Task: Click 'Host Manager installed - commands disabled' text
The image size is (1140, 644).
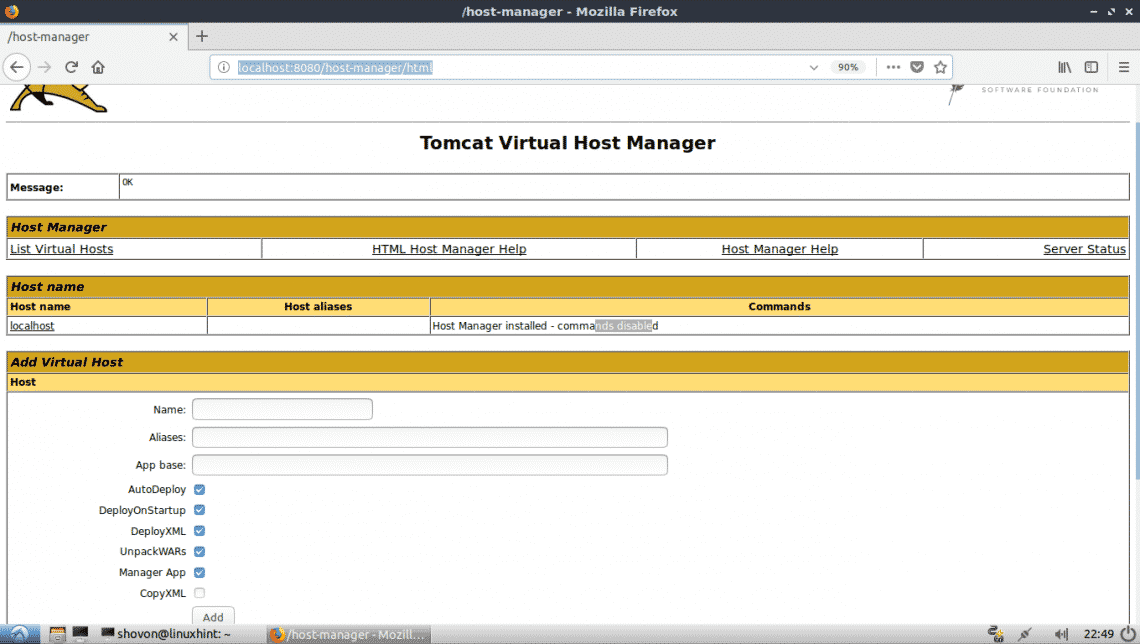Action: [x=545, y=326]
